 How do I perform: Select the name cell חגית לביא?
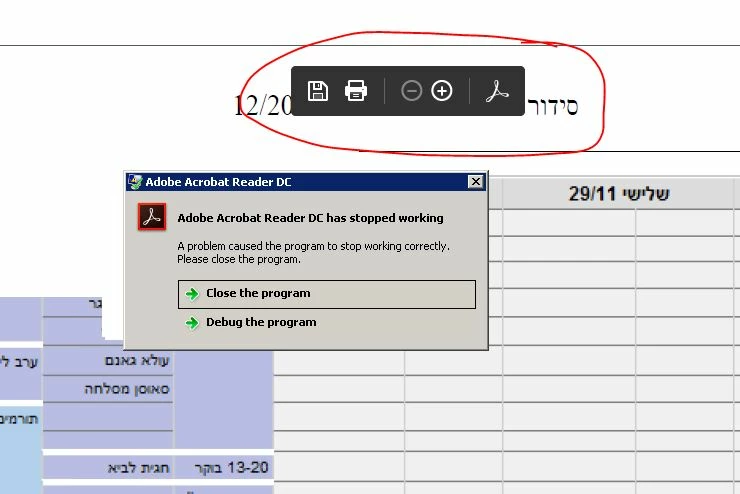pyautogui.click(x=109, y=468)
